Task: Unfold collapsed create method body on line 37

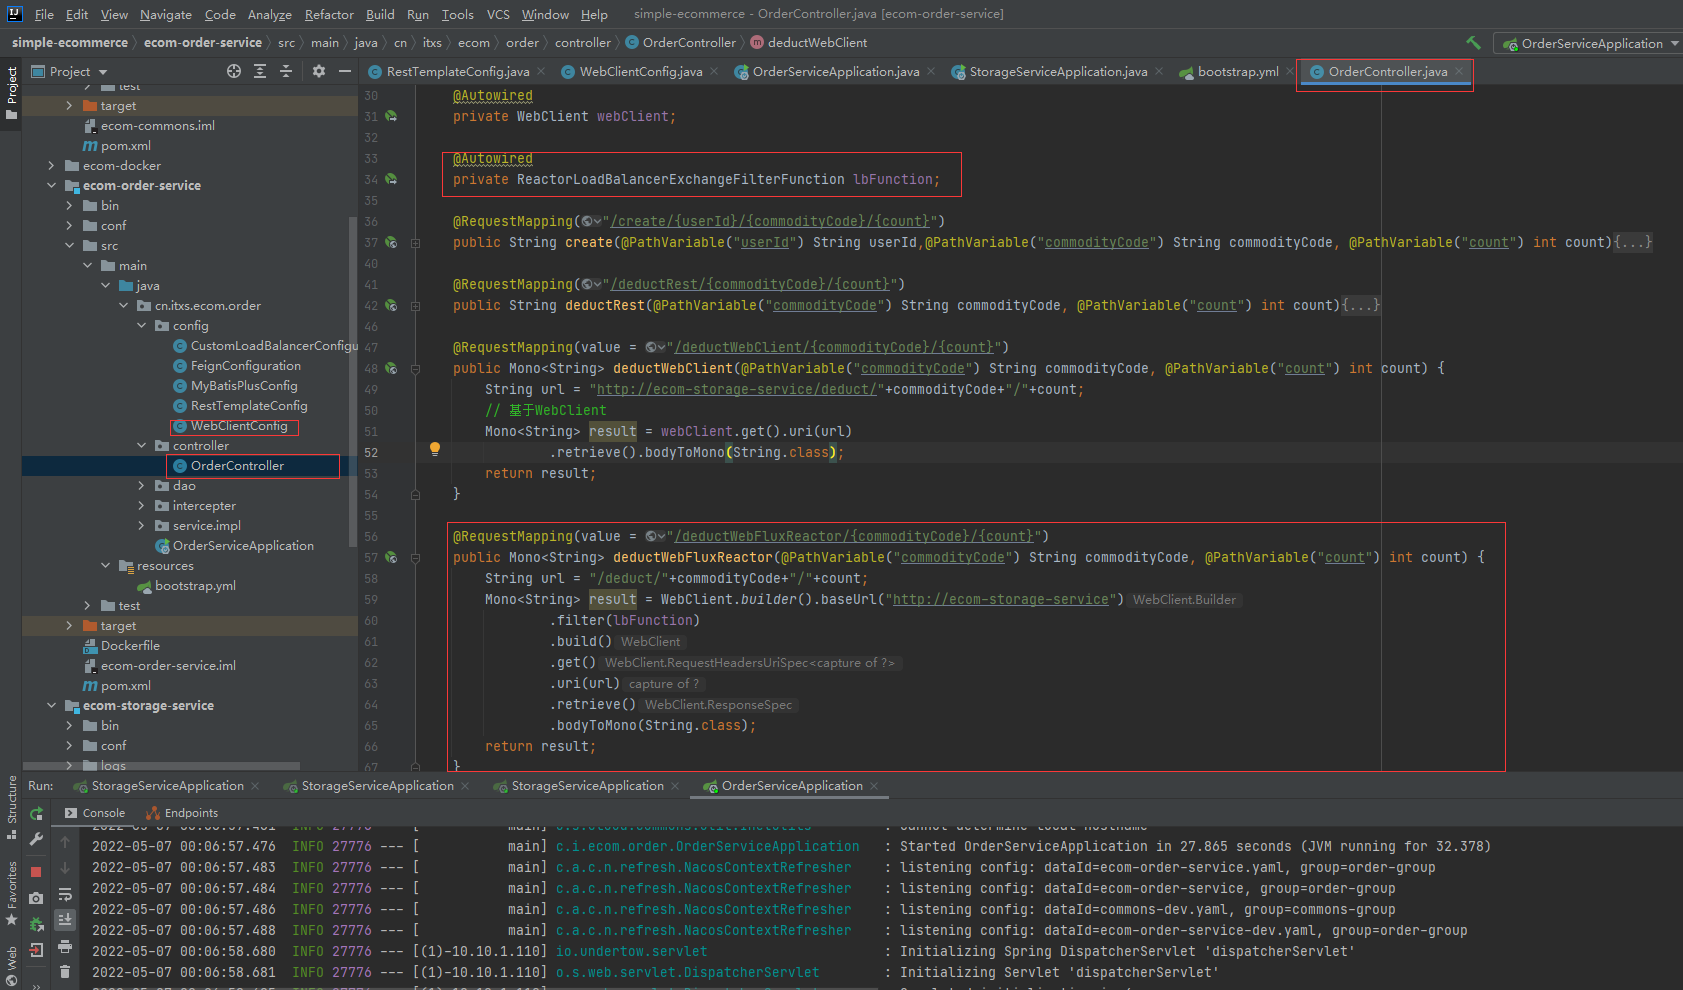Action: pyautogui.click(x=1633, y=243)
